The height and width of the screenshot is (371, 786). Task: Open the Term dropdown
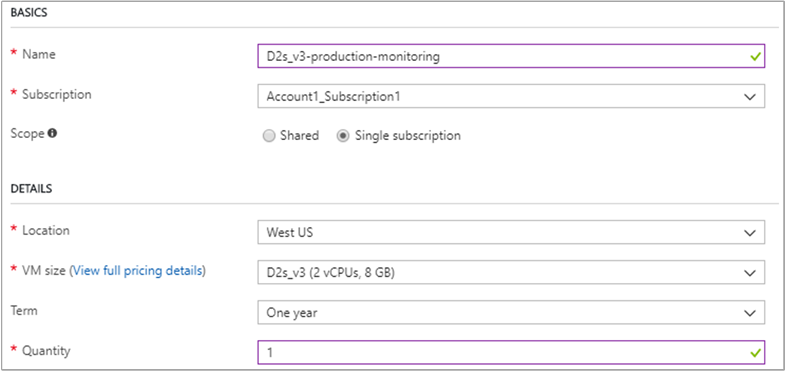[x=511, y=312]
